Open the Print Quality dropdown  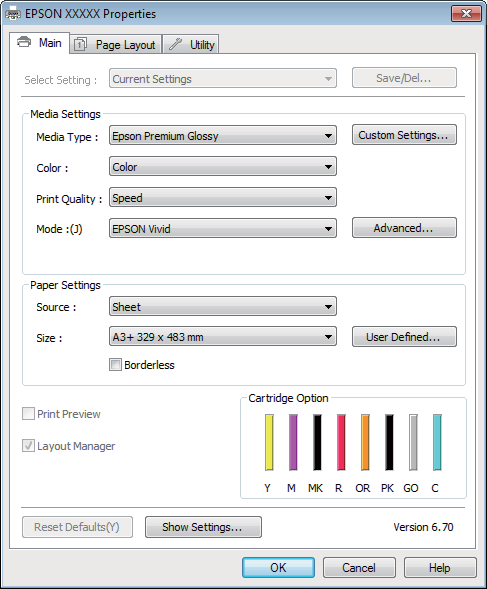click(x=223, y=198)
